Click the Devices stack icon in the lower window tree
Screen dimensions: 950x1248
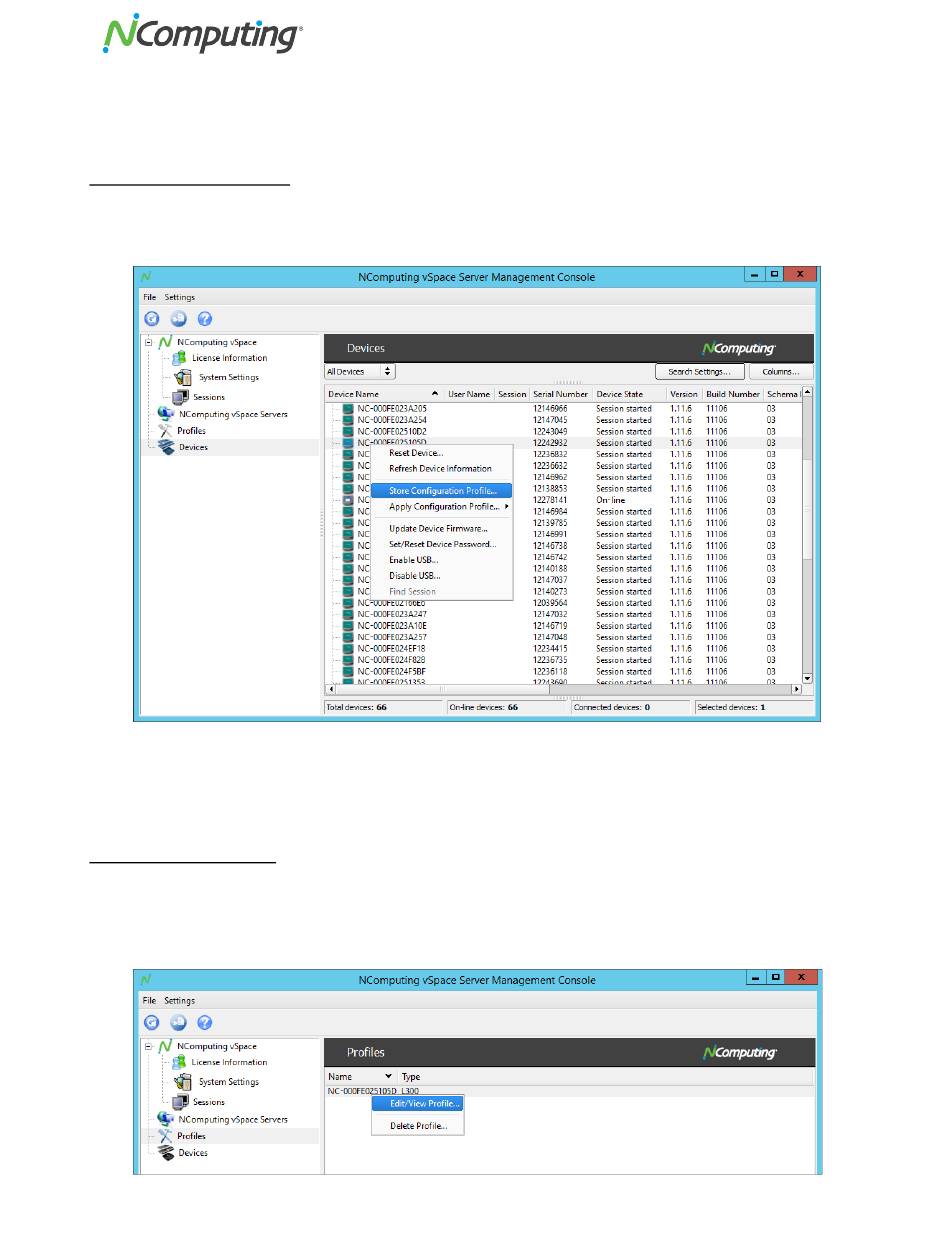click(166, 1153)
